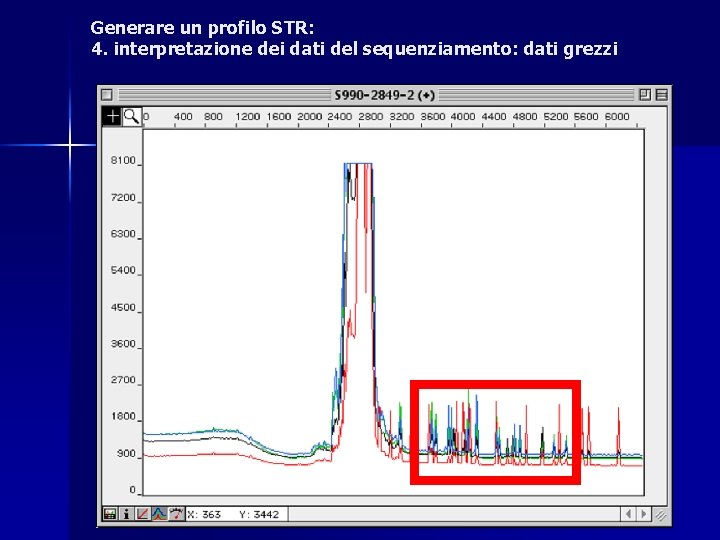This screenshot has height=540, width=720.
Task: Click the 4500 value on vertical axis
Action: click(123, 307)
